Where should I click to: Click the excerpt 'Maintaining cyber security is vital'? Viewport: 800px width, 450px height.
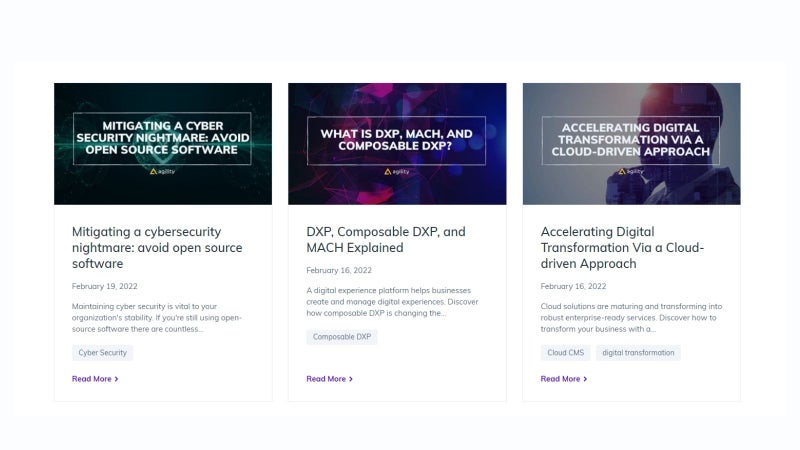pos(157,317)
